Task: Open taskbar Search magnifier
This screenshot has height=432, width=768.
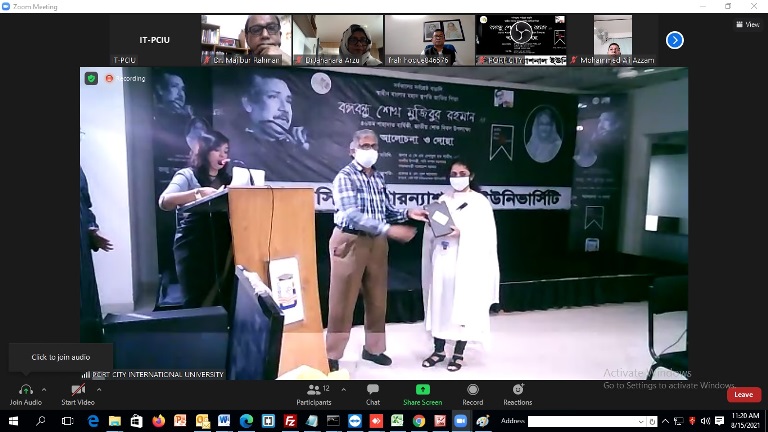Action: [x=41, y=421]
